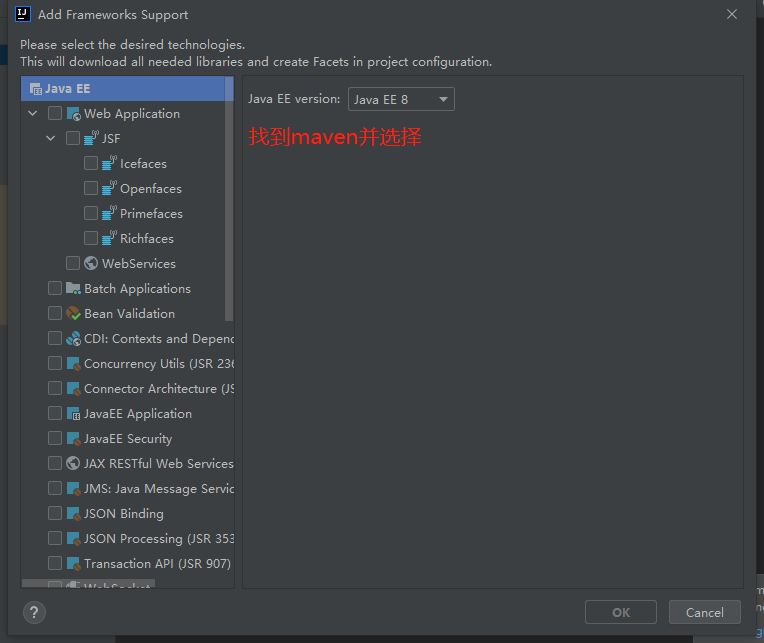The image size is (764, 643).
Task: Click the Web Application icon
Action: coord(74,114)
